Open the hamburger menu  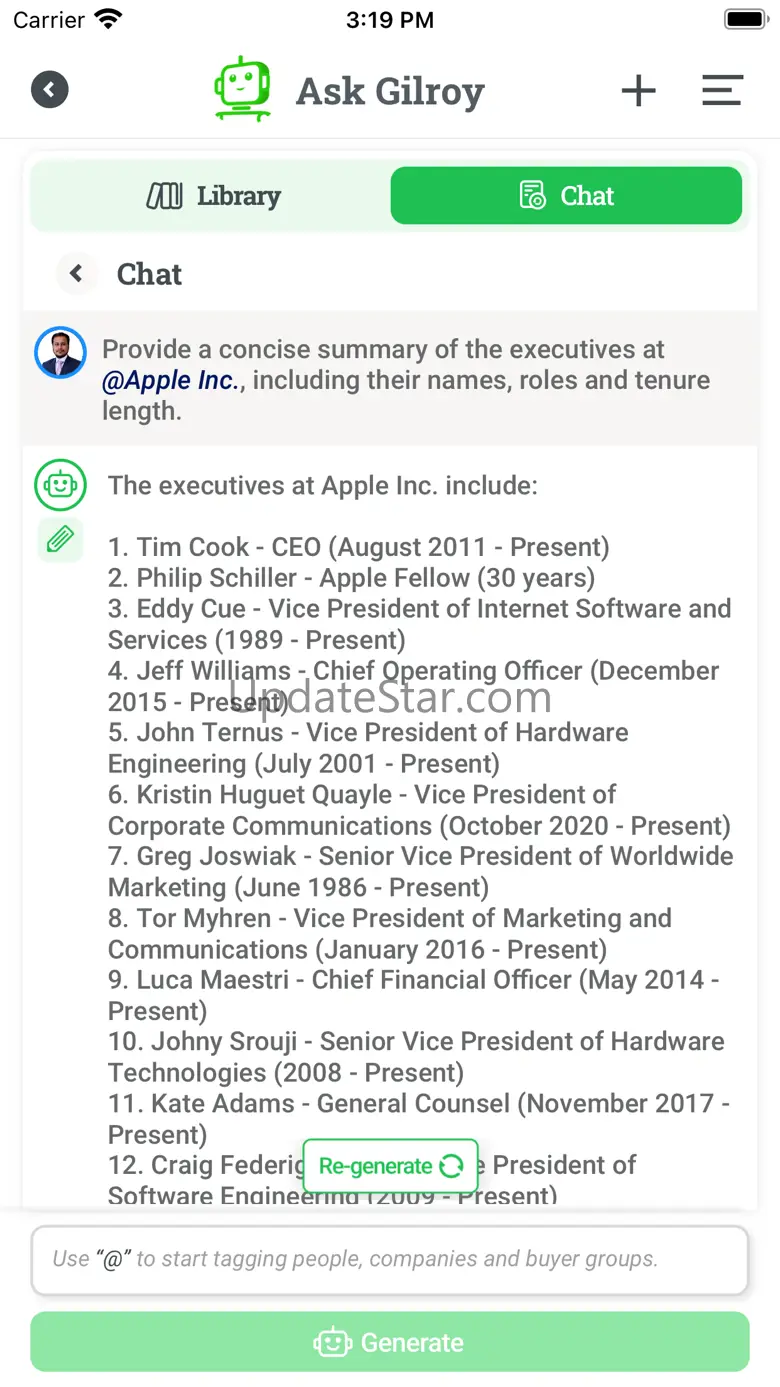click(721, 91)
